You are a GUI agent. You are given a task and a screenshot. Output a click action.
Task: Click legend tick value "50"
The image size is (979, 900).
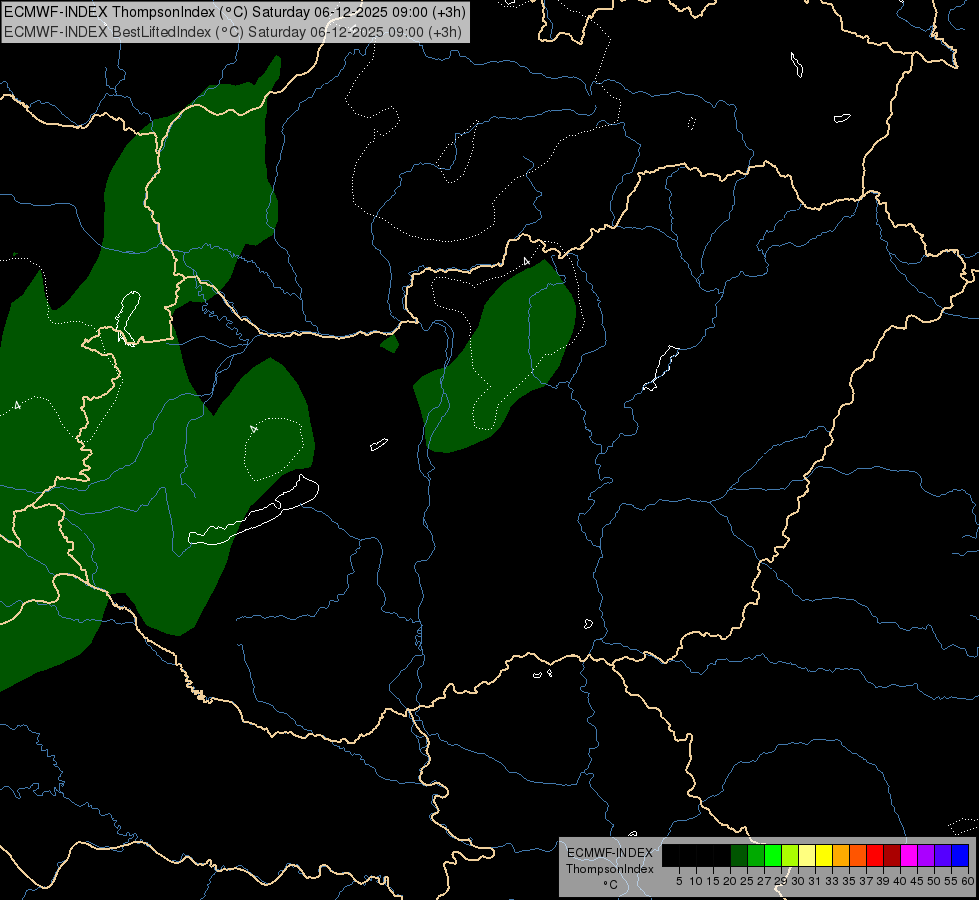point(934,881)
